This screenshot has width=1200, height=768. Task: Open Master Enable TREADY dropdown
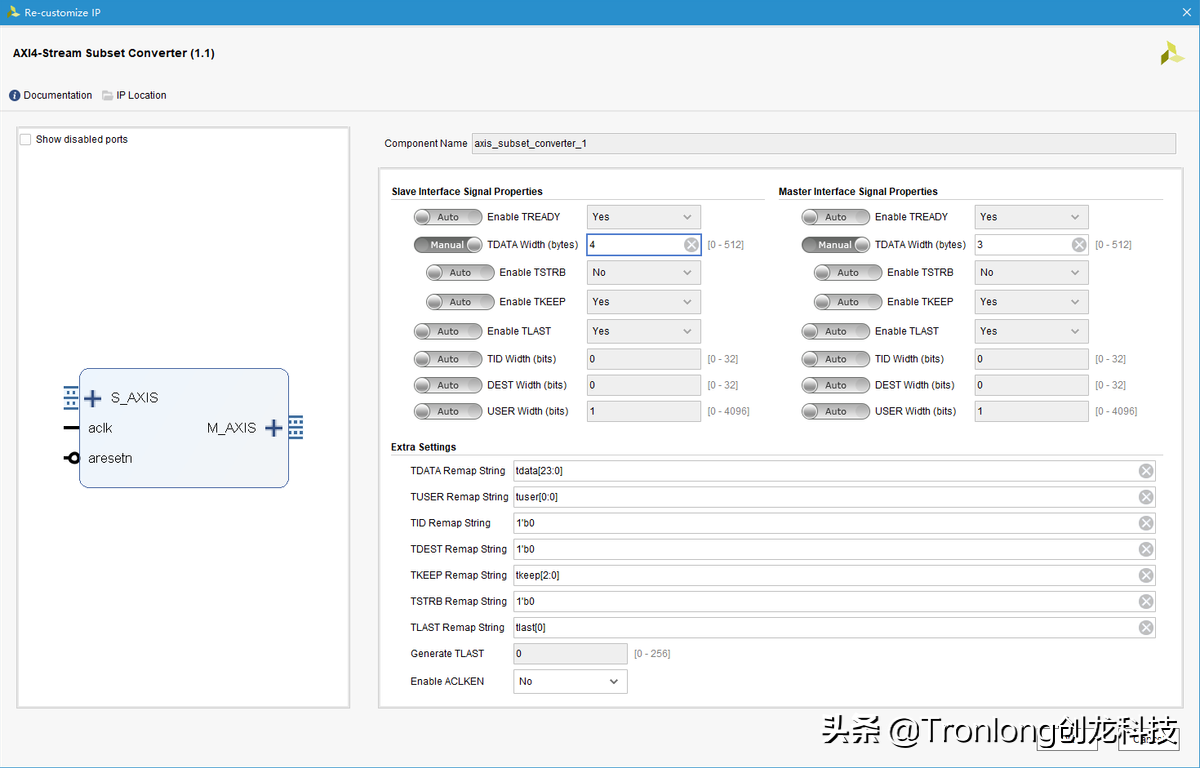click(1032, 217)
